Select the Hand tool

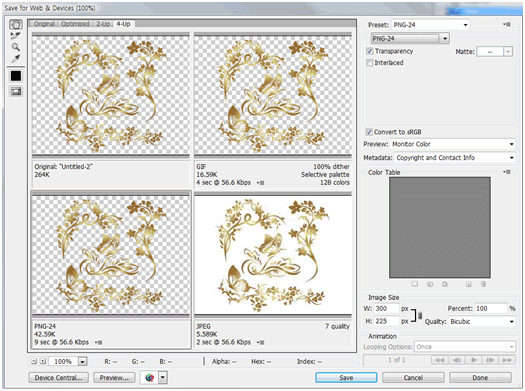tap(16, 24)
